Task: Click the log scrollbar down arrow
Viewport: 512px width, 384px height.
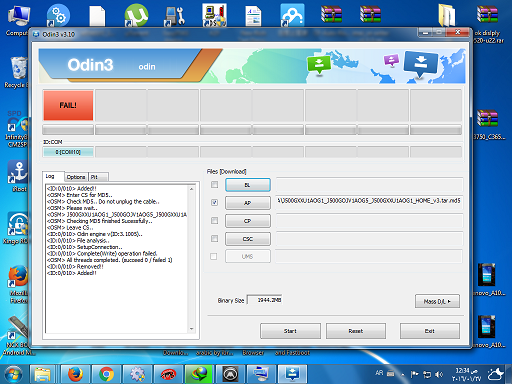Action: (192, 329)
